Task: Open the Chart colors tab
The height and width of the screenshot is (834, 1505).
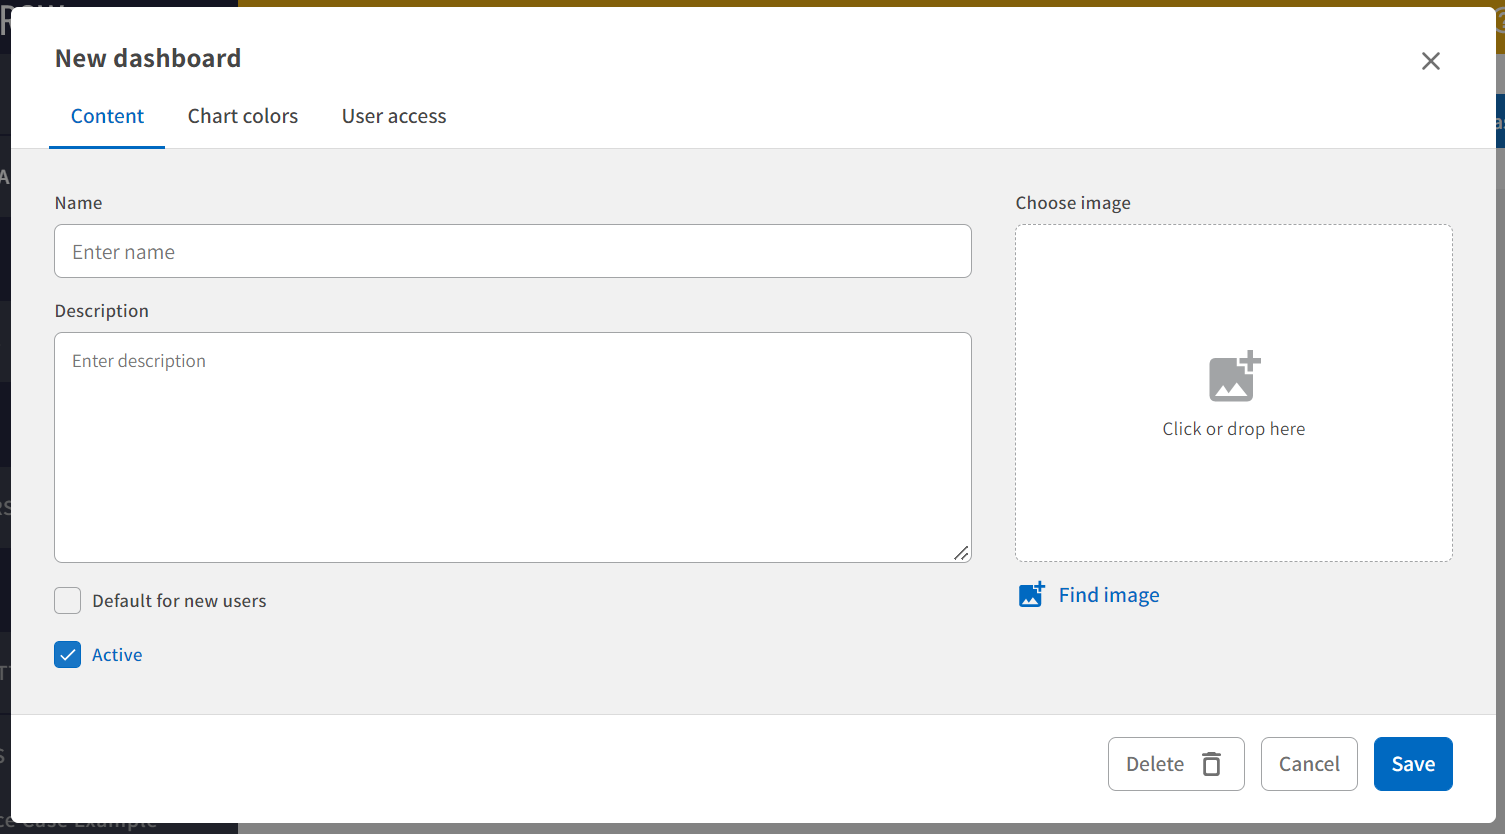Action: click(x=243, y=116)
